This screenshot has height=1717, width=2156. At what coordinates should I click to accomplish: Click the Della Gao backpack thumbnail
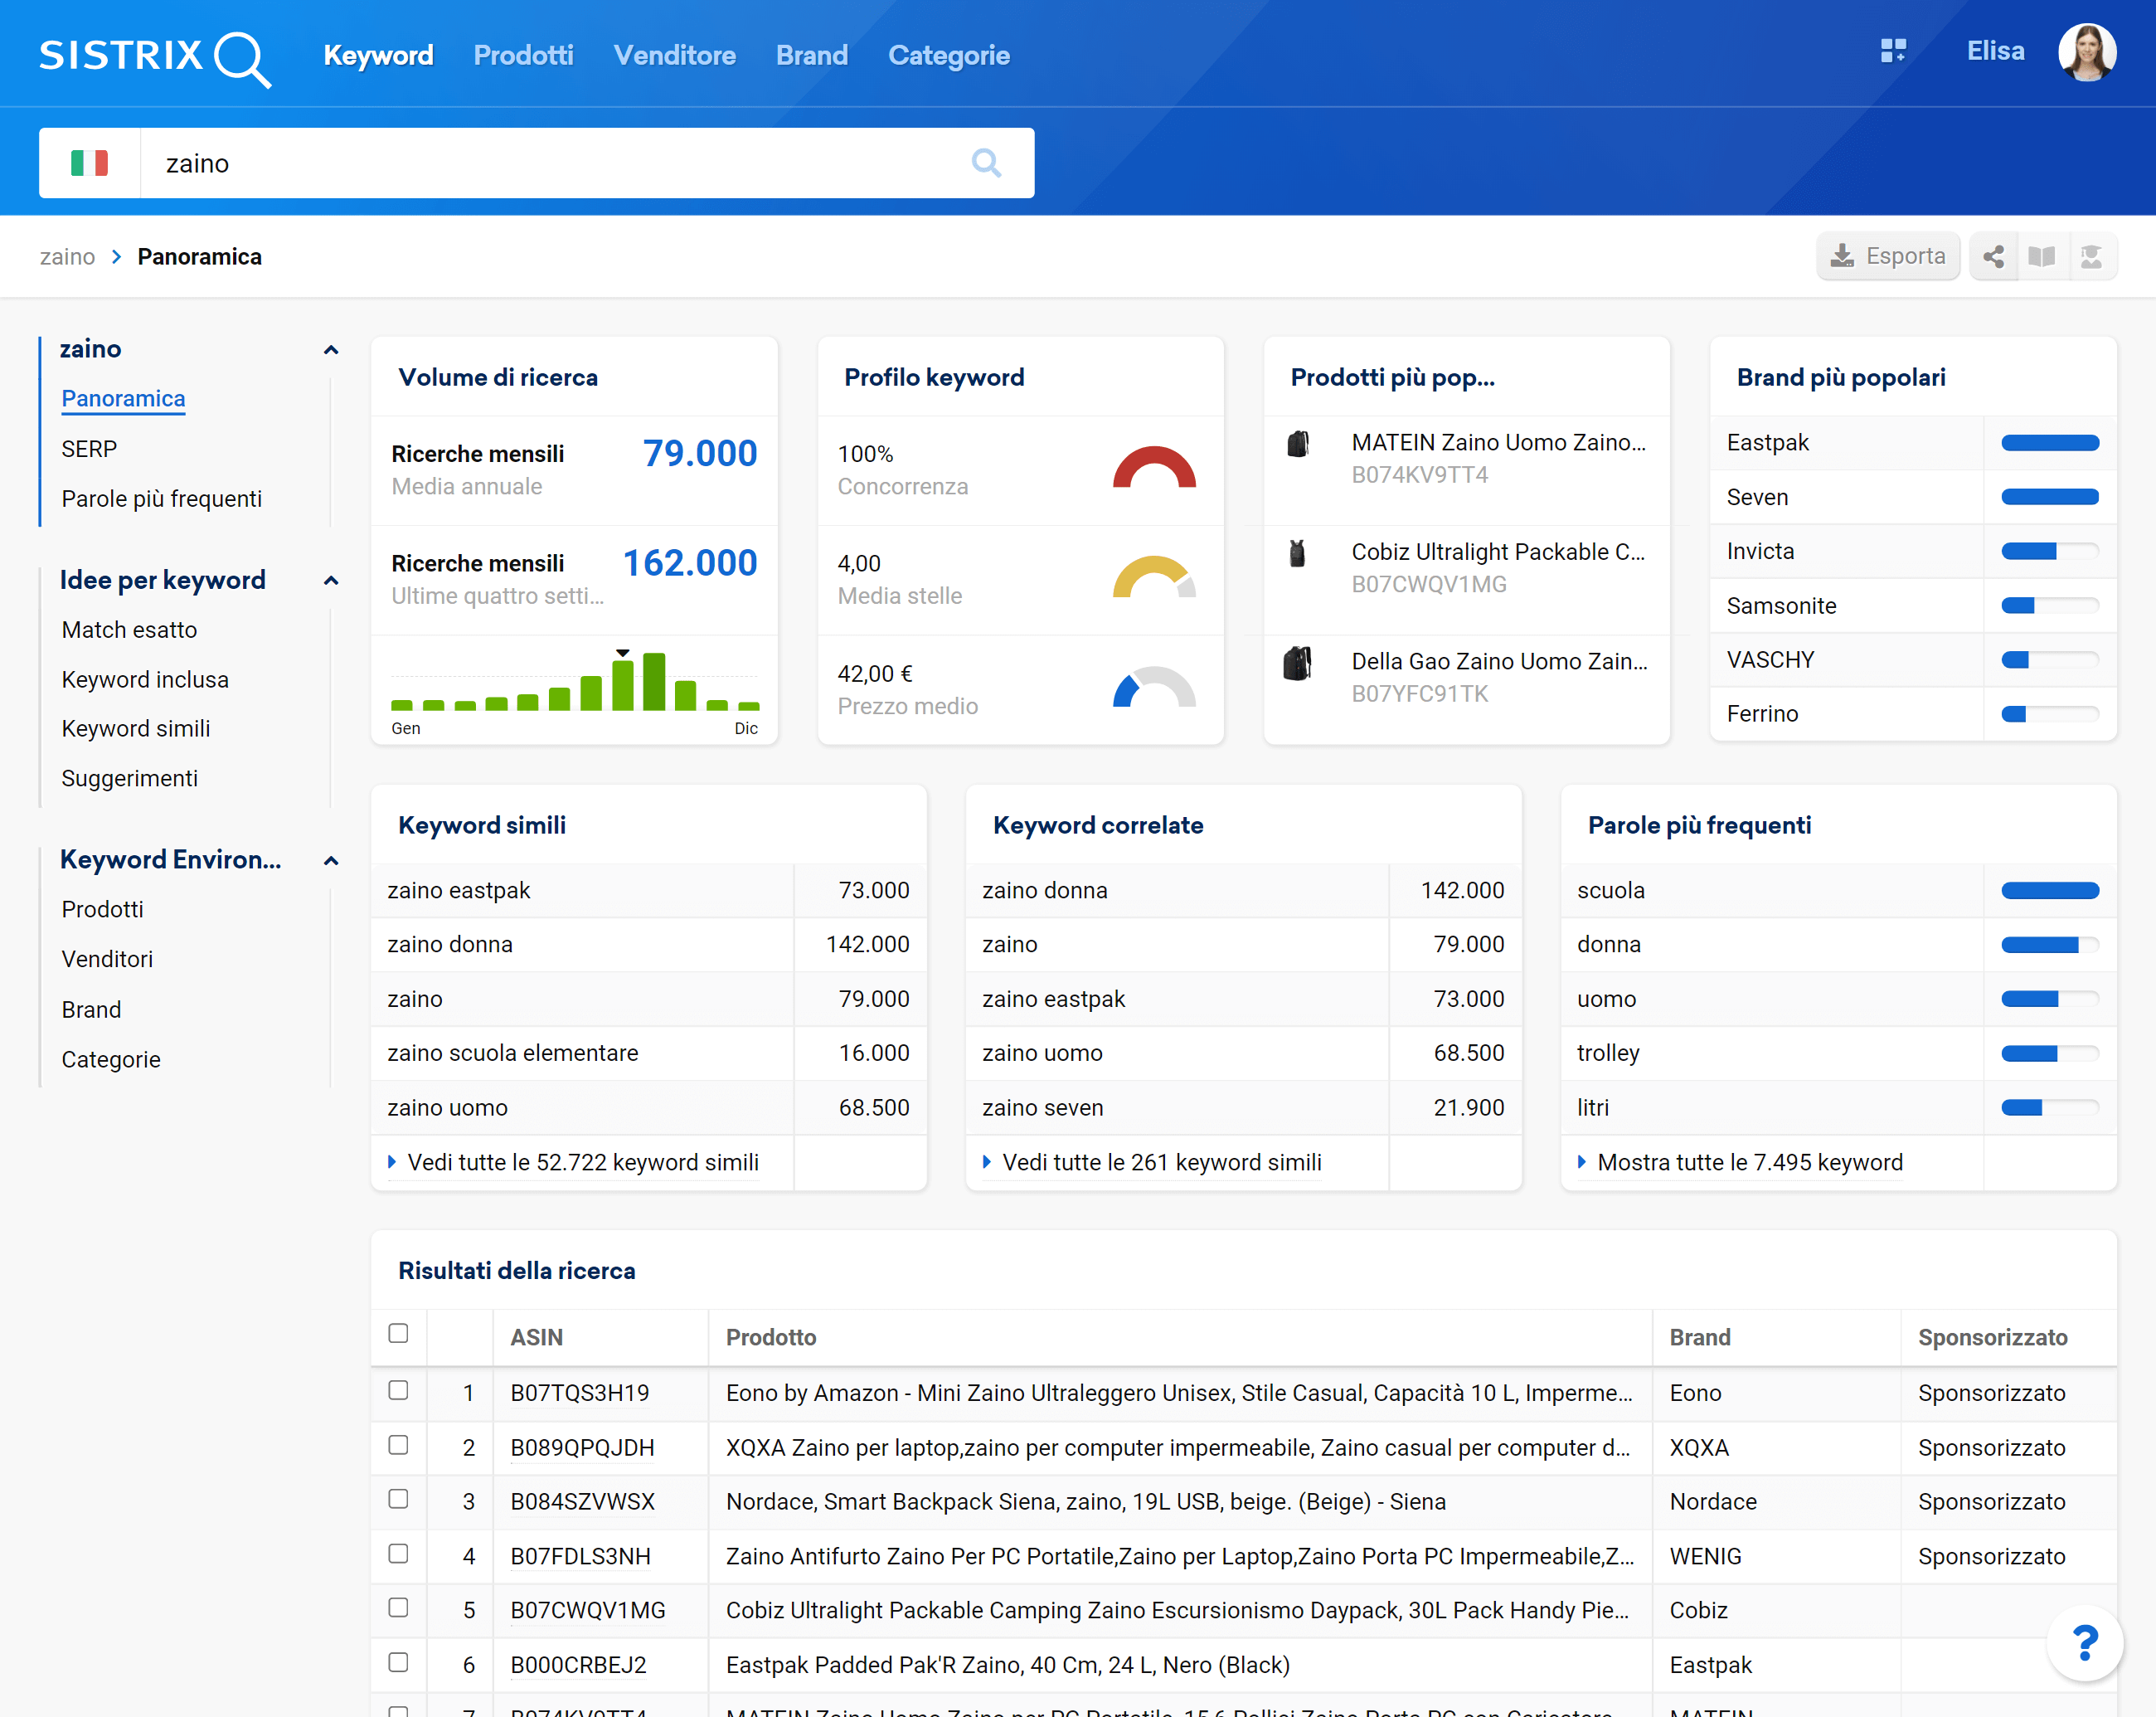coord(1298,663)
